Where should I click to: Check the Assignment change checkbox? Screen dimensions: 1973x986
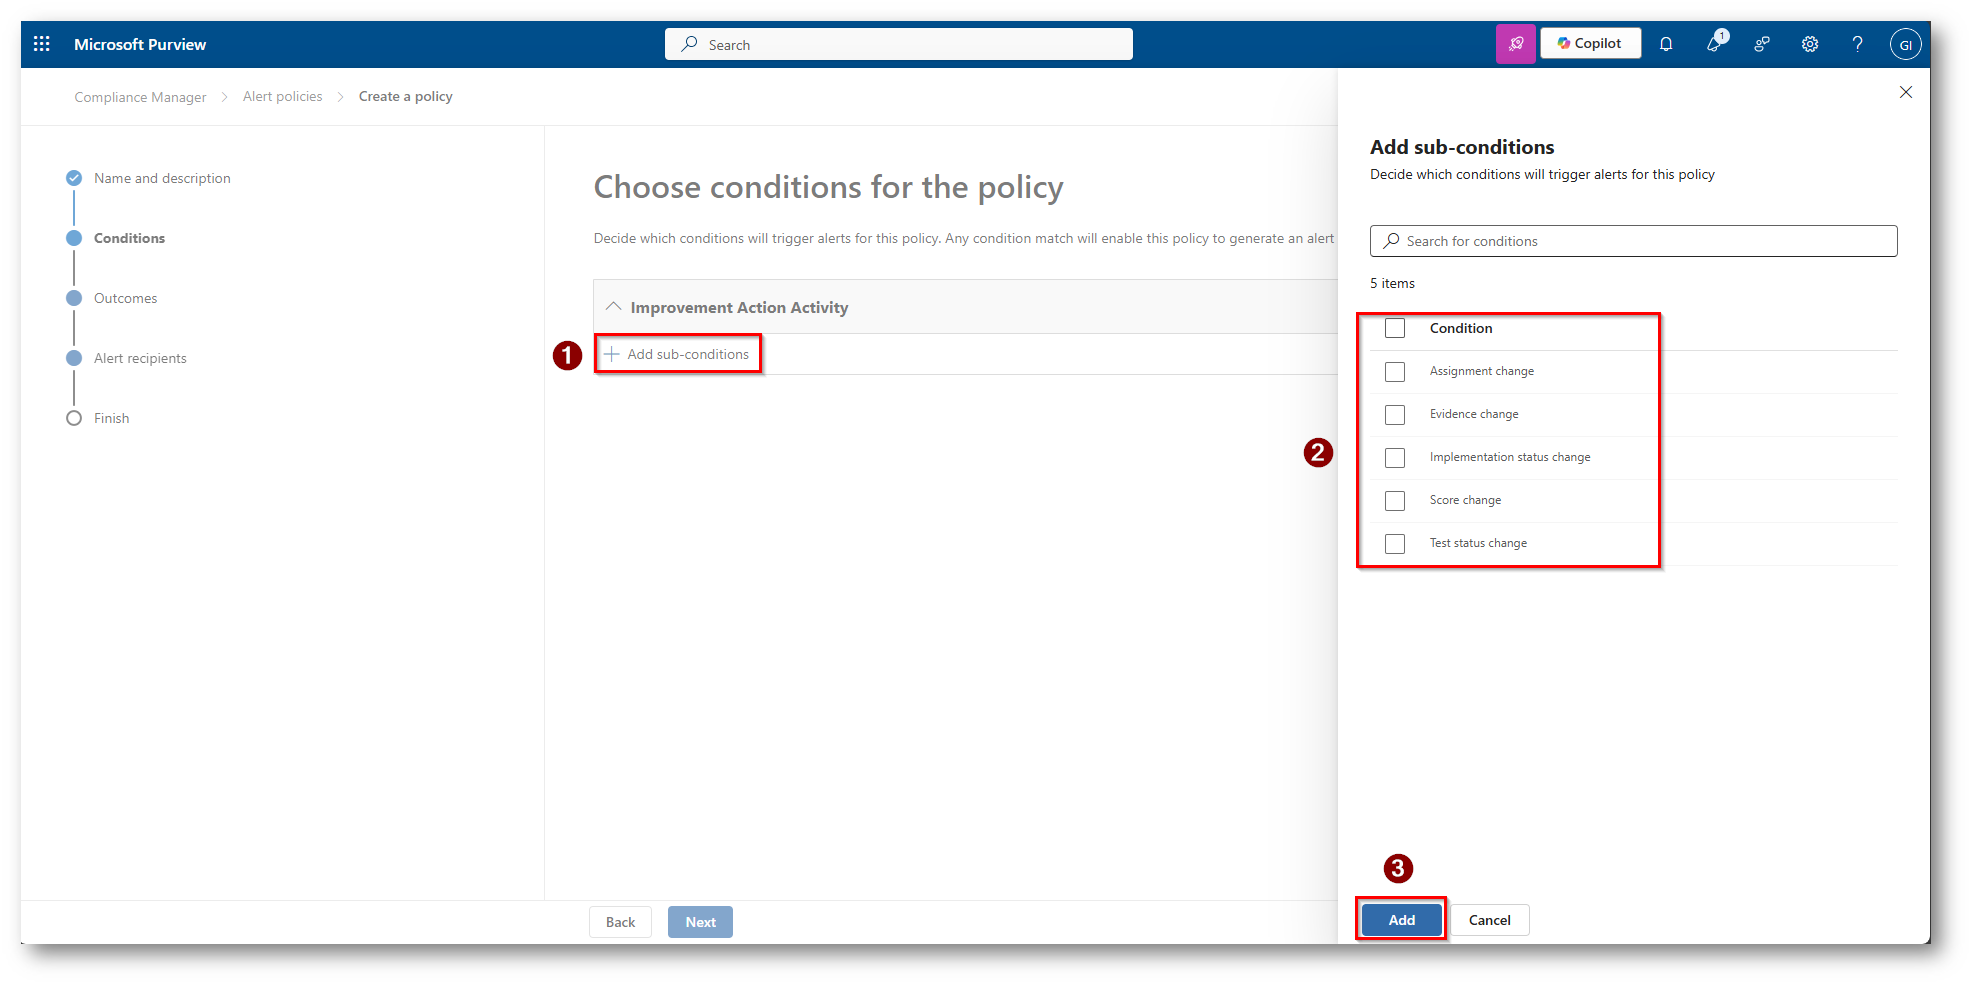coord(1395,372)
